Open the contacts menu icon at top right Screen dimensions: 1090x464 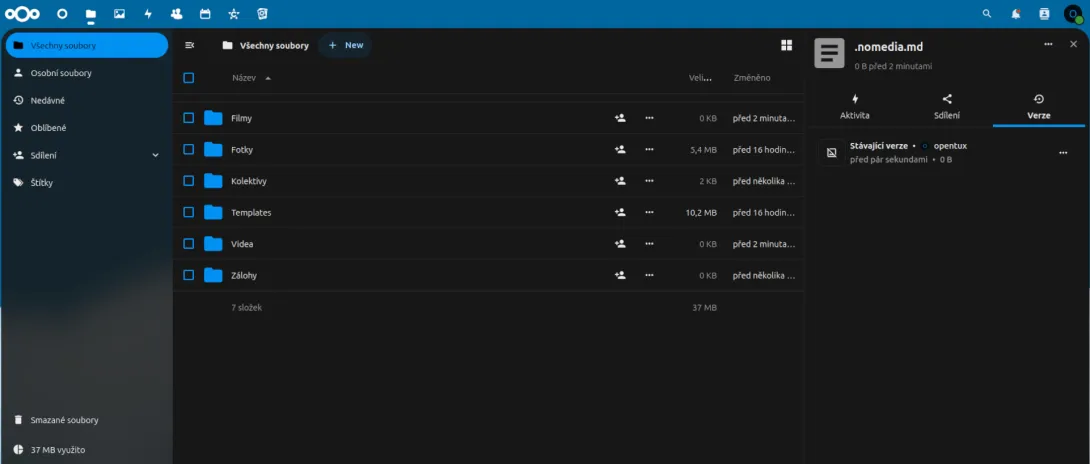[1044, 14]
